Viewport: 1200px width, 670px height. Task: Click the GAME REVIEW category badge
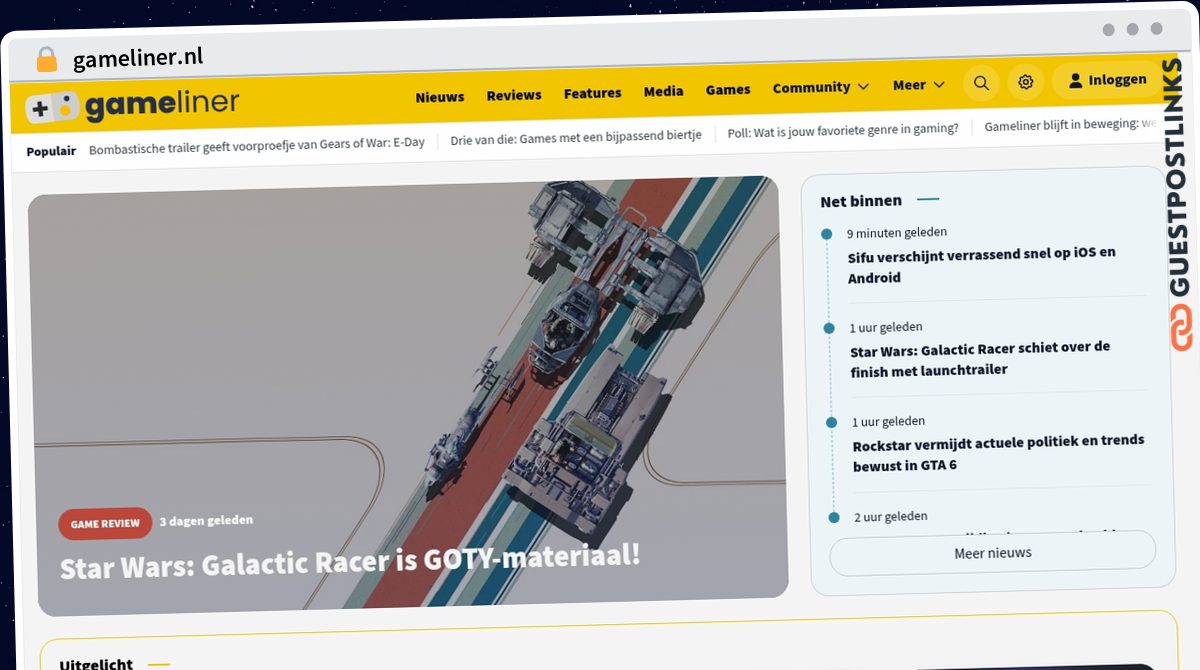pyautogui.click(x=105, y=524)
